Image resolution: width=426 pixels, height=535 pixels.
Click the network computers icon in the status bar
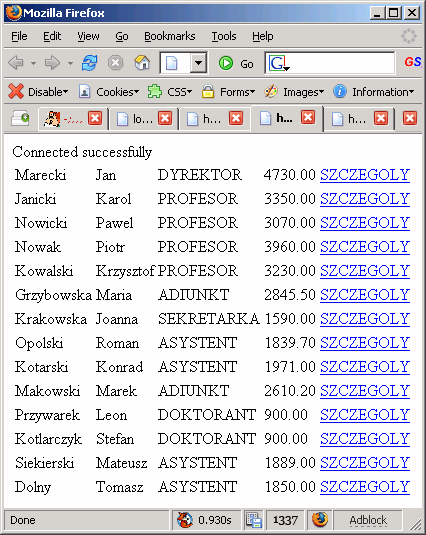pyautogui.click(x=253, y=520)
